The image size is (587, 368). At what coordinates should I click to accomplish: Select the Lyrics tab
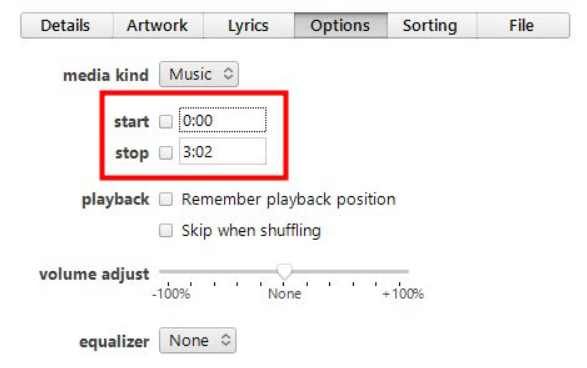[x=249, y=25]
